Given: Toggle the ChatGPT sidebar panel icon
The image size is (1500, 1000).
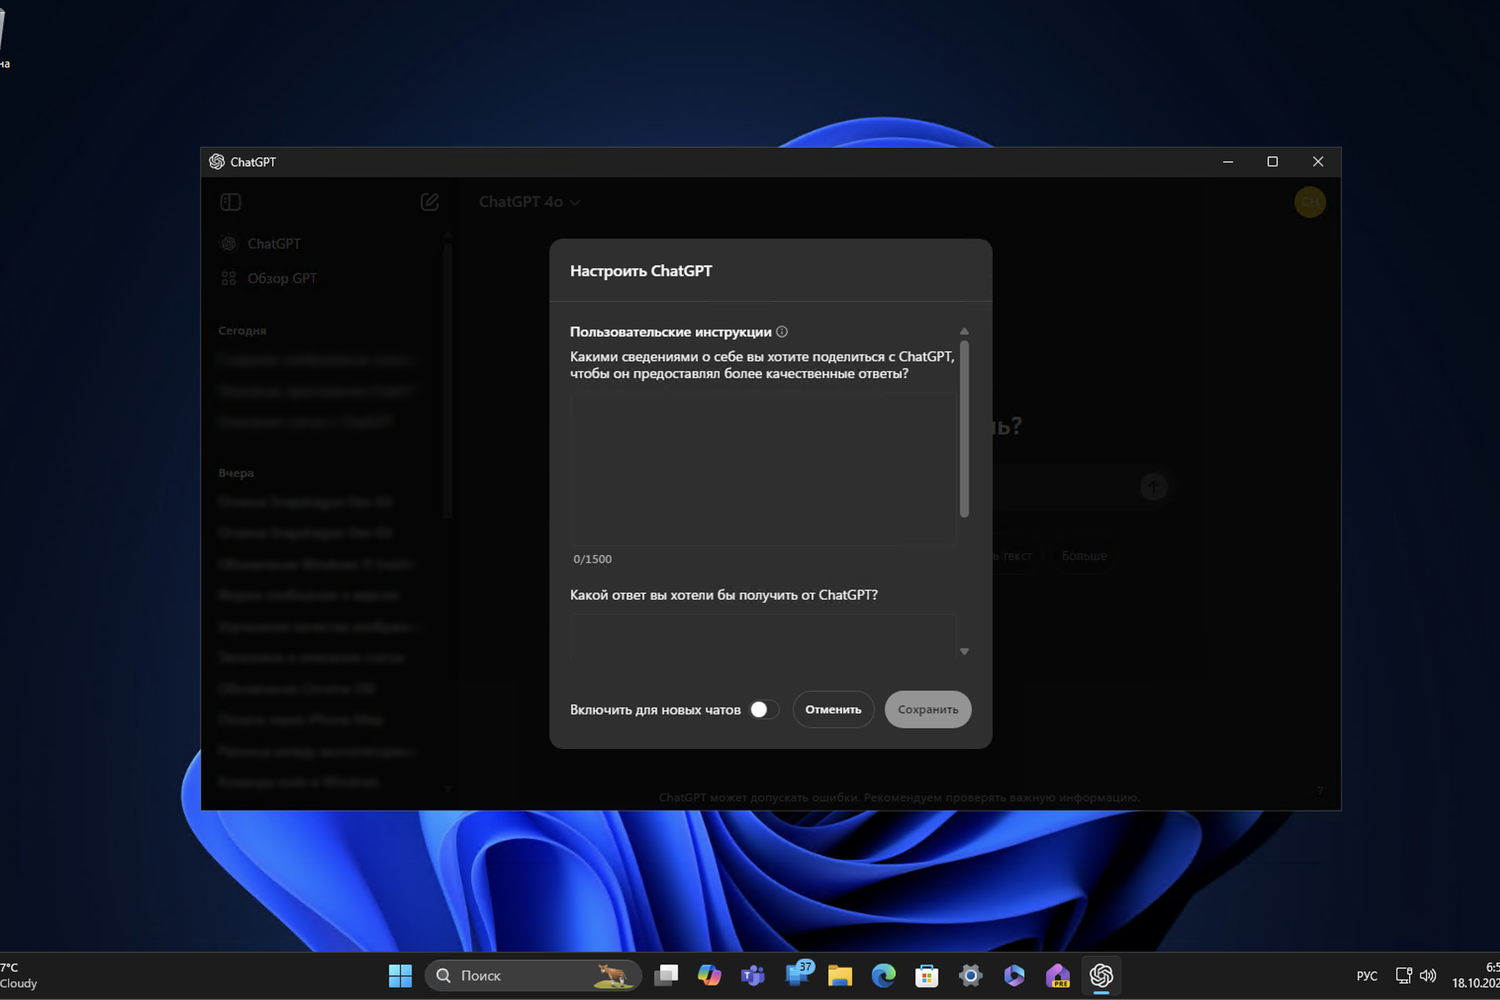Looking at the screenshot, I should coord(230,202).
